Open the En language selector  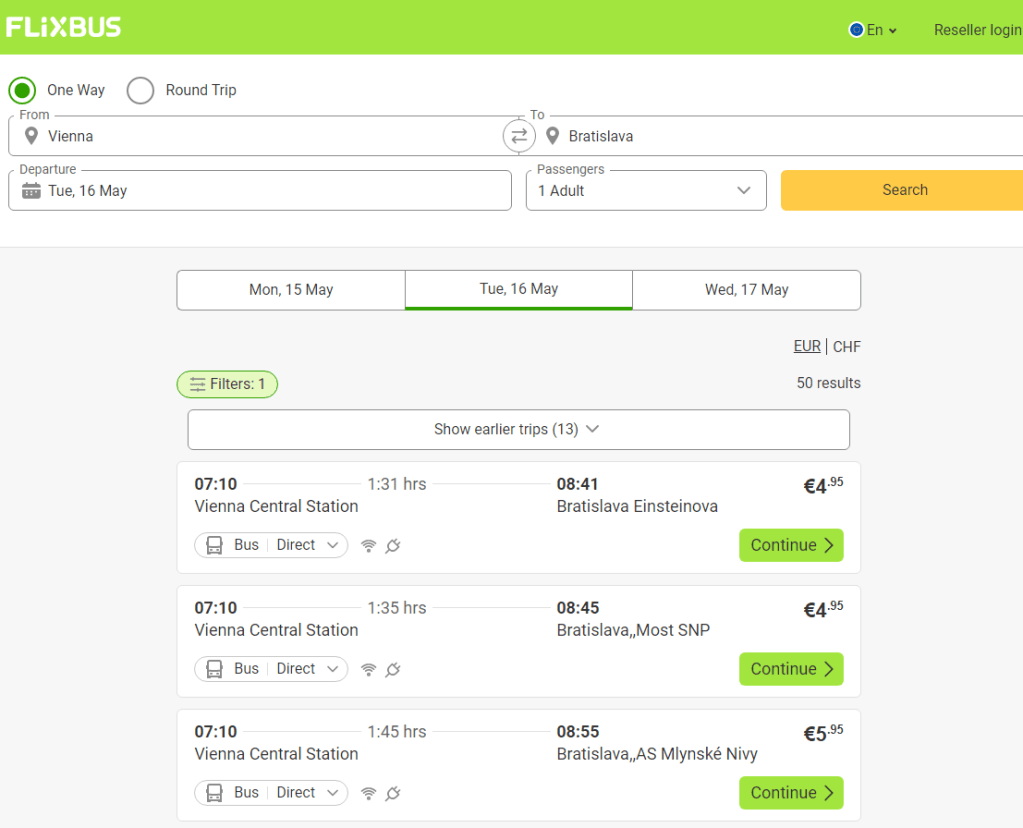click(873, 30)
